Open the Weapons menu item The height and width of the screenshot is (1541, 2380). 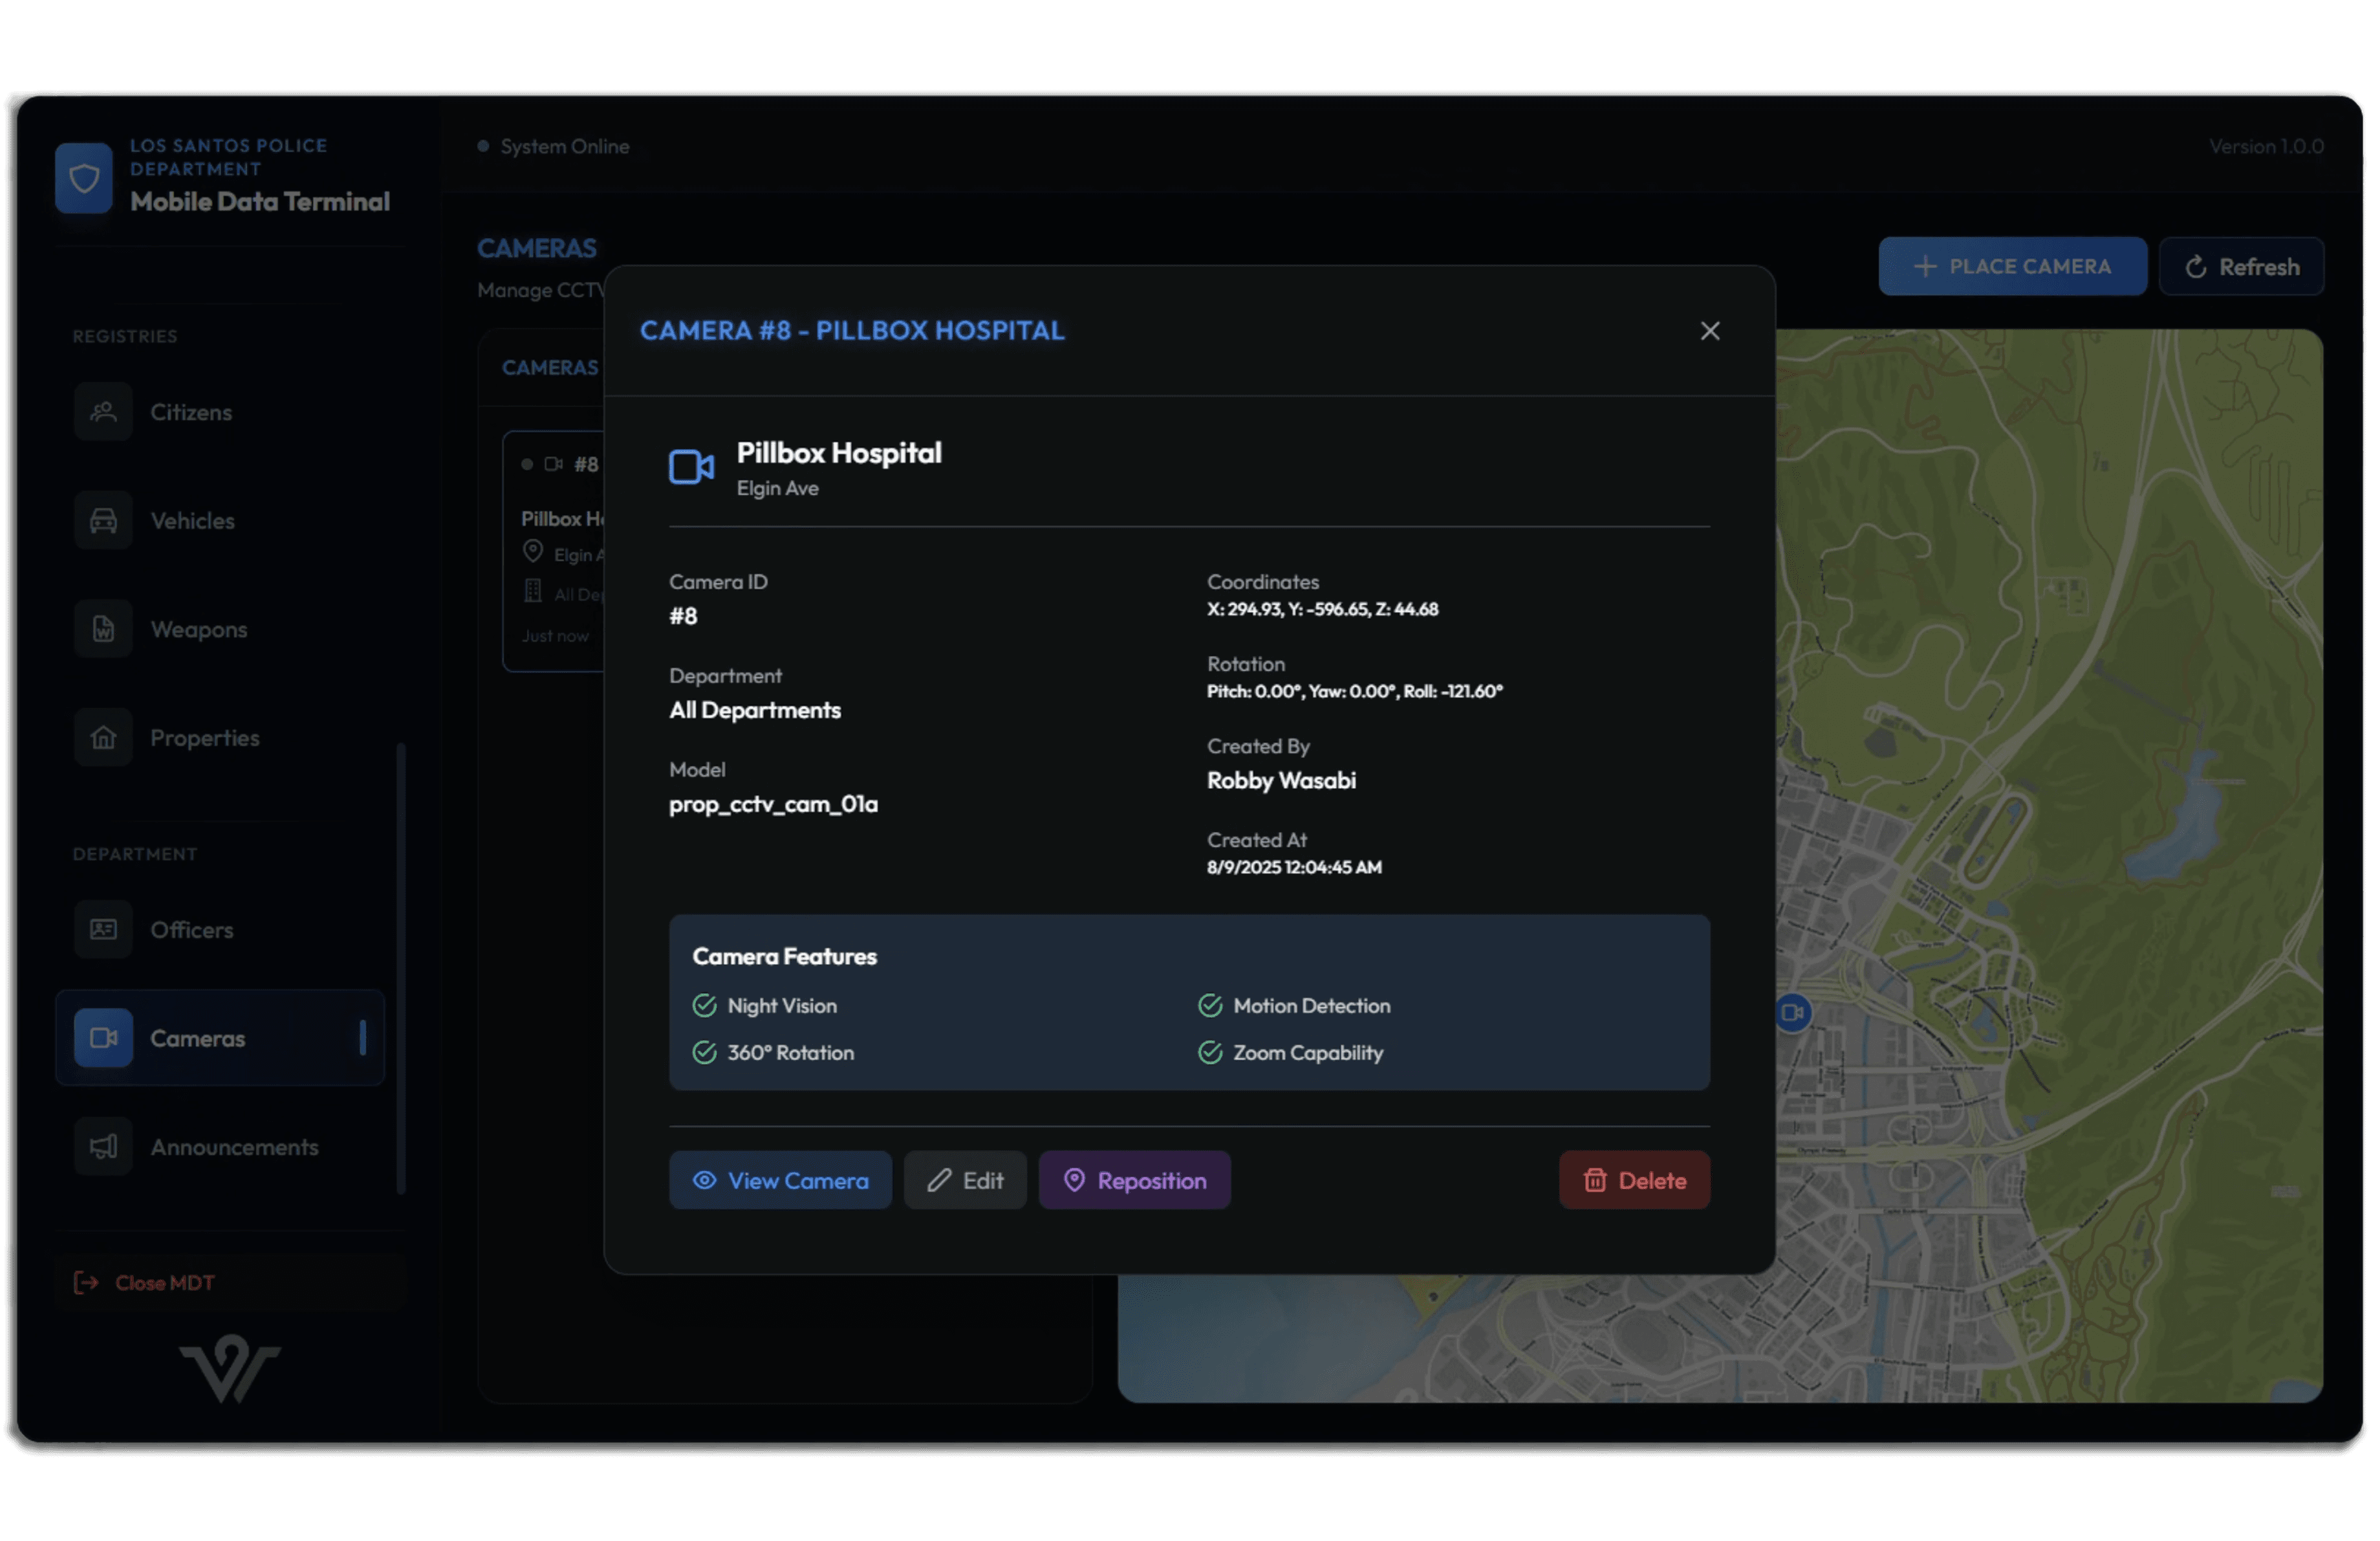220,629
